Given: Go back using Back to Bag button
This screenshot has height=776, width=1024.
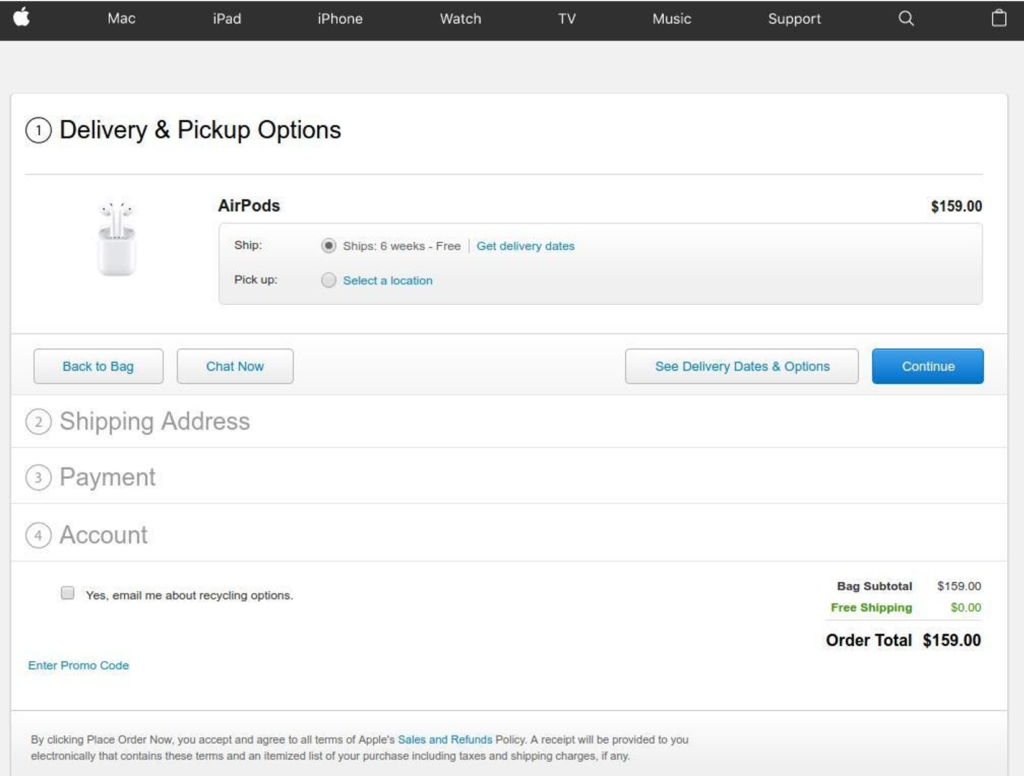Looking at the screenshot, I should (98, 366).
